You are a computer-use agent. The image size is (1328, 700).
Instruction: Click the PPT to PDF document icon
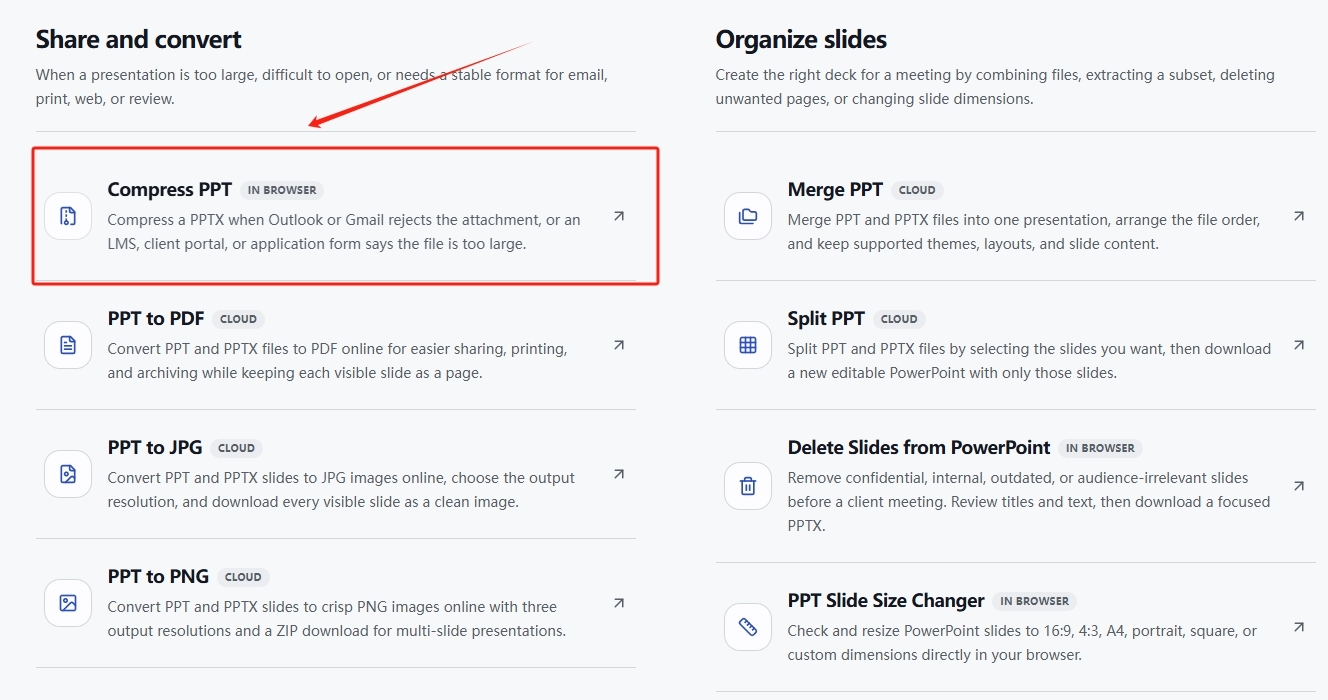[x=68, y=345]
